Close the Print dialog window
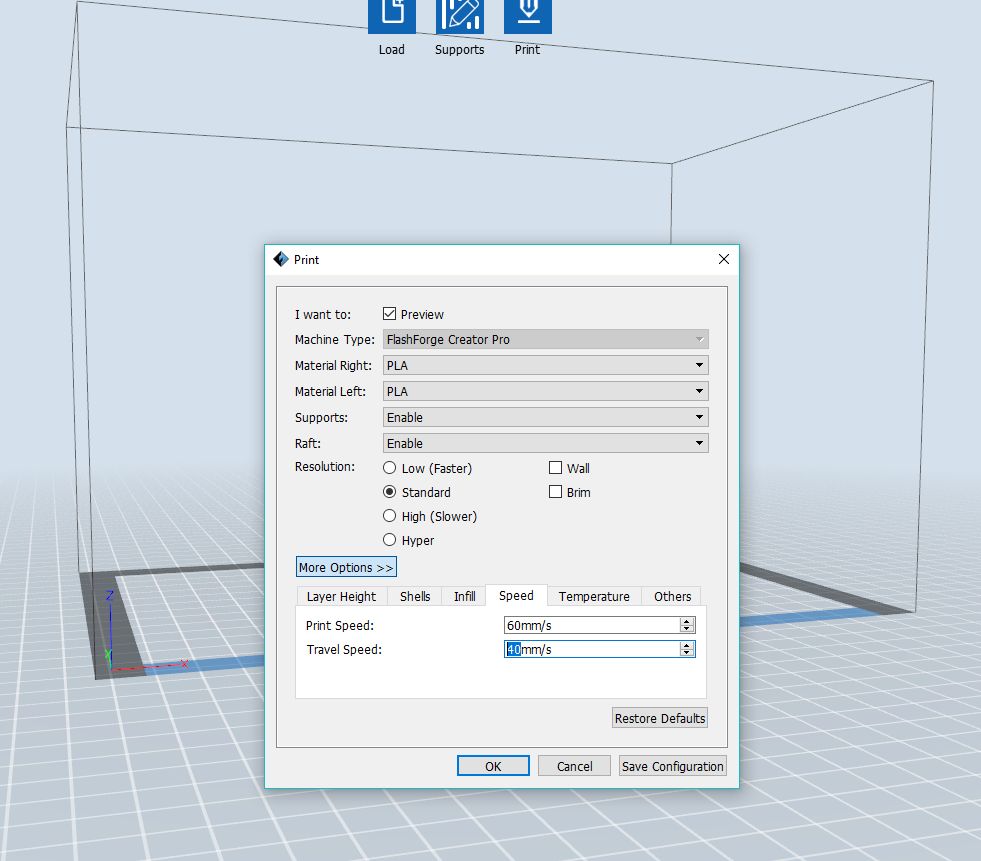981x861 pixels. tap(724, 259)
